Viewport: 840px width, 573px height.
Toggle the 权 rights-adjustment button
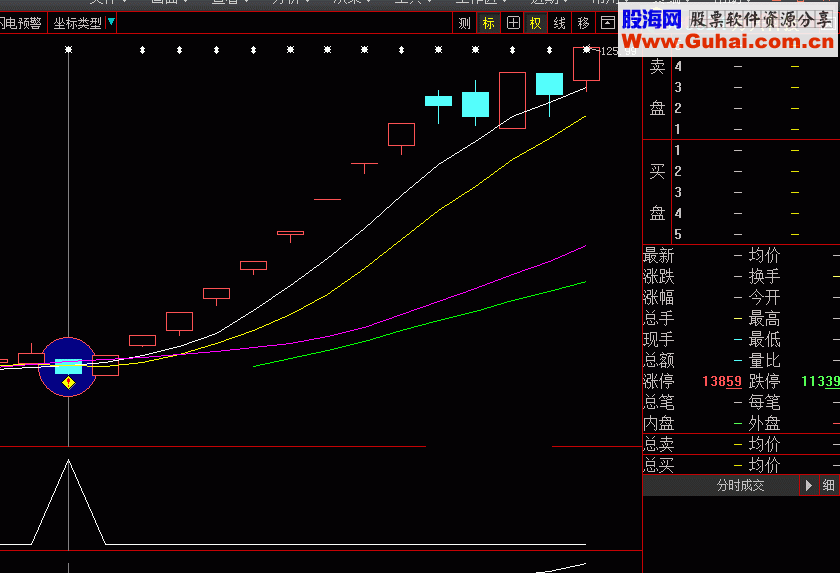click(x=535, y=23)
